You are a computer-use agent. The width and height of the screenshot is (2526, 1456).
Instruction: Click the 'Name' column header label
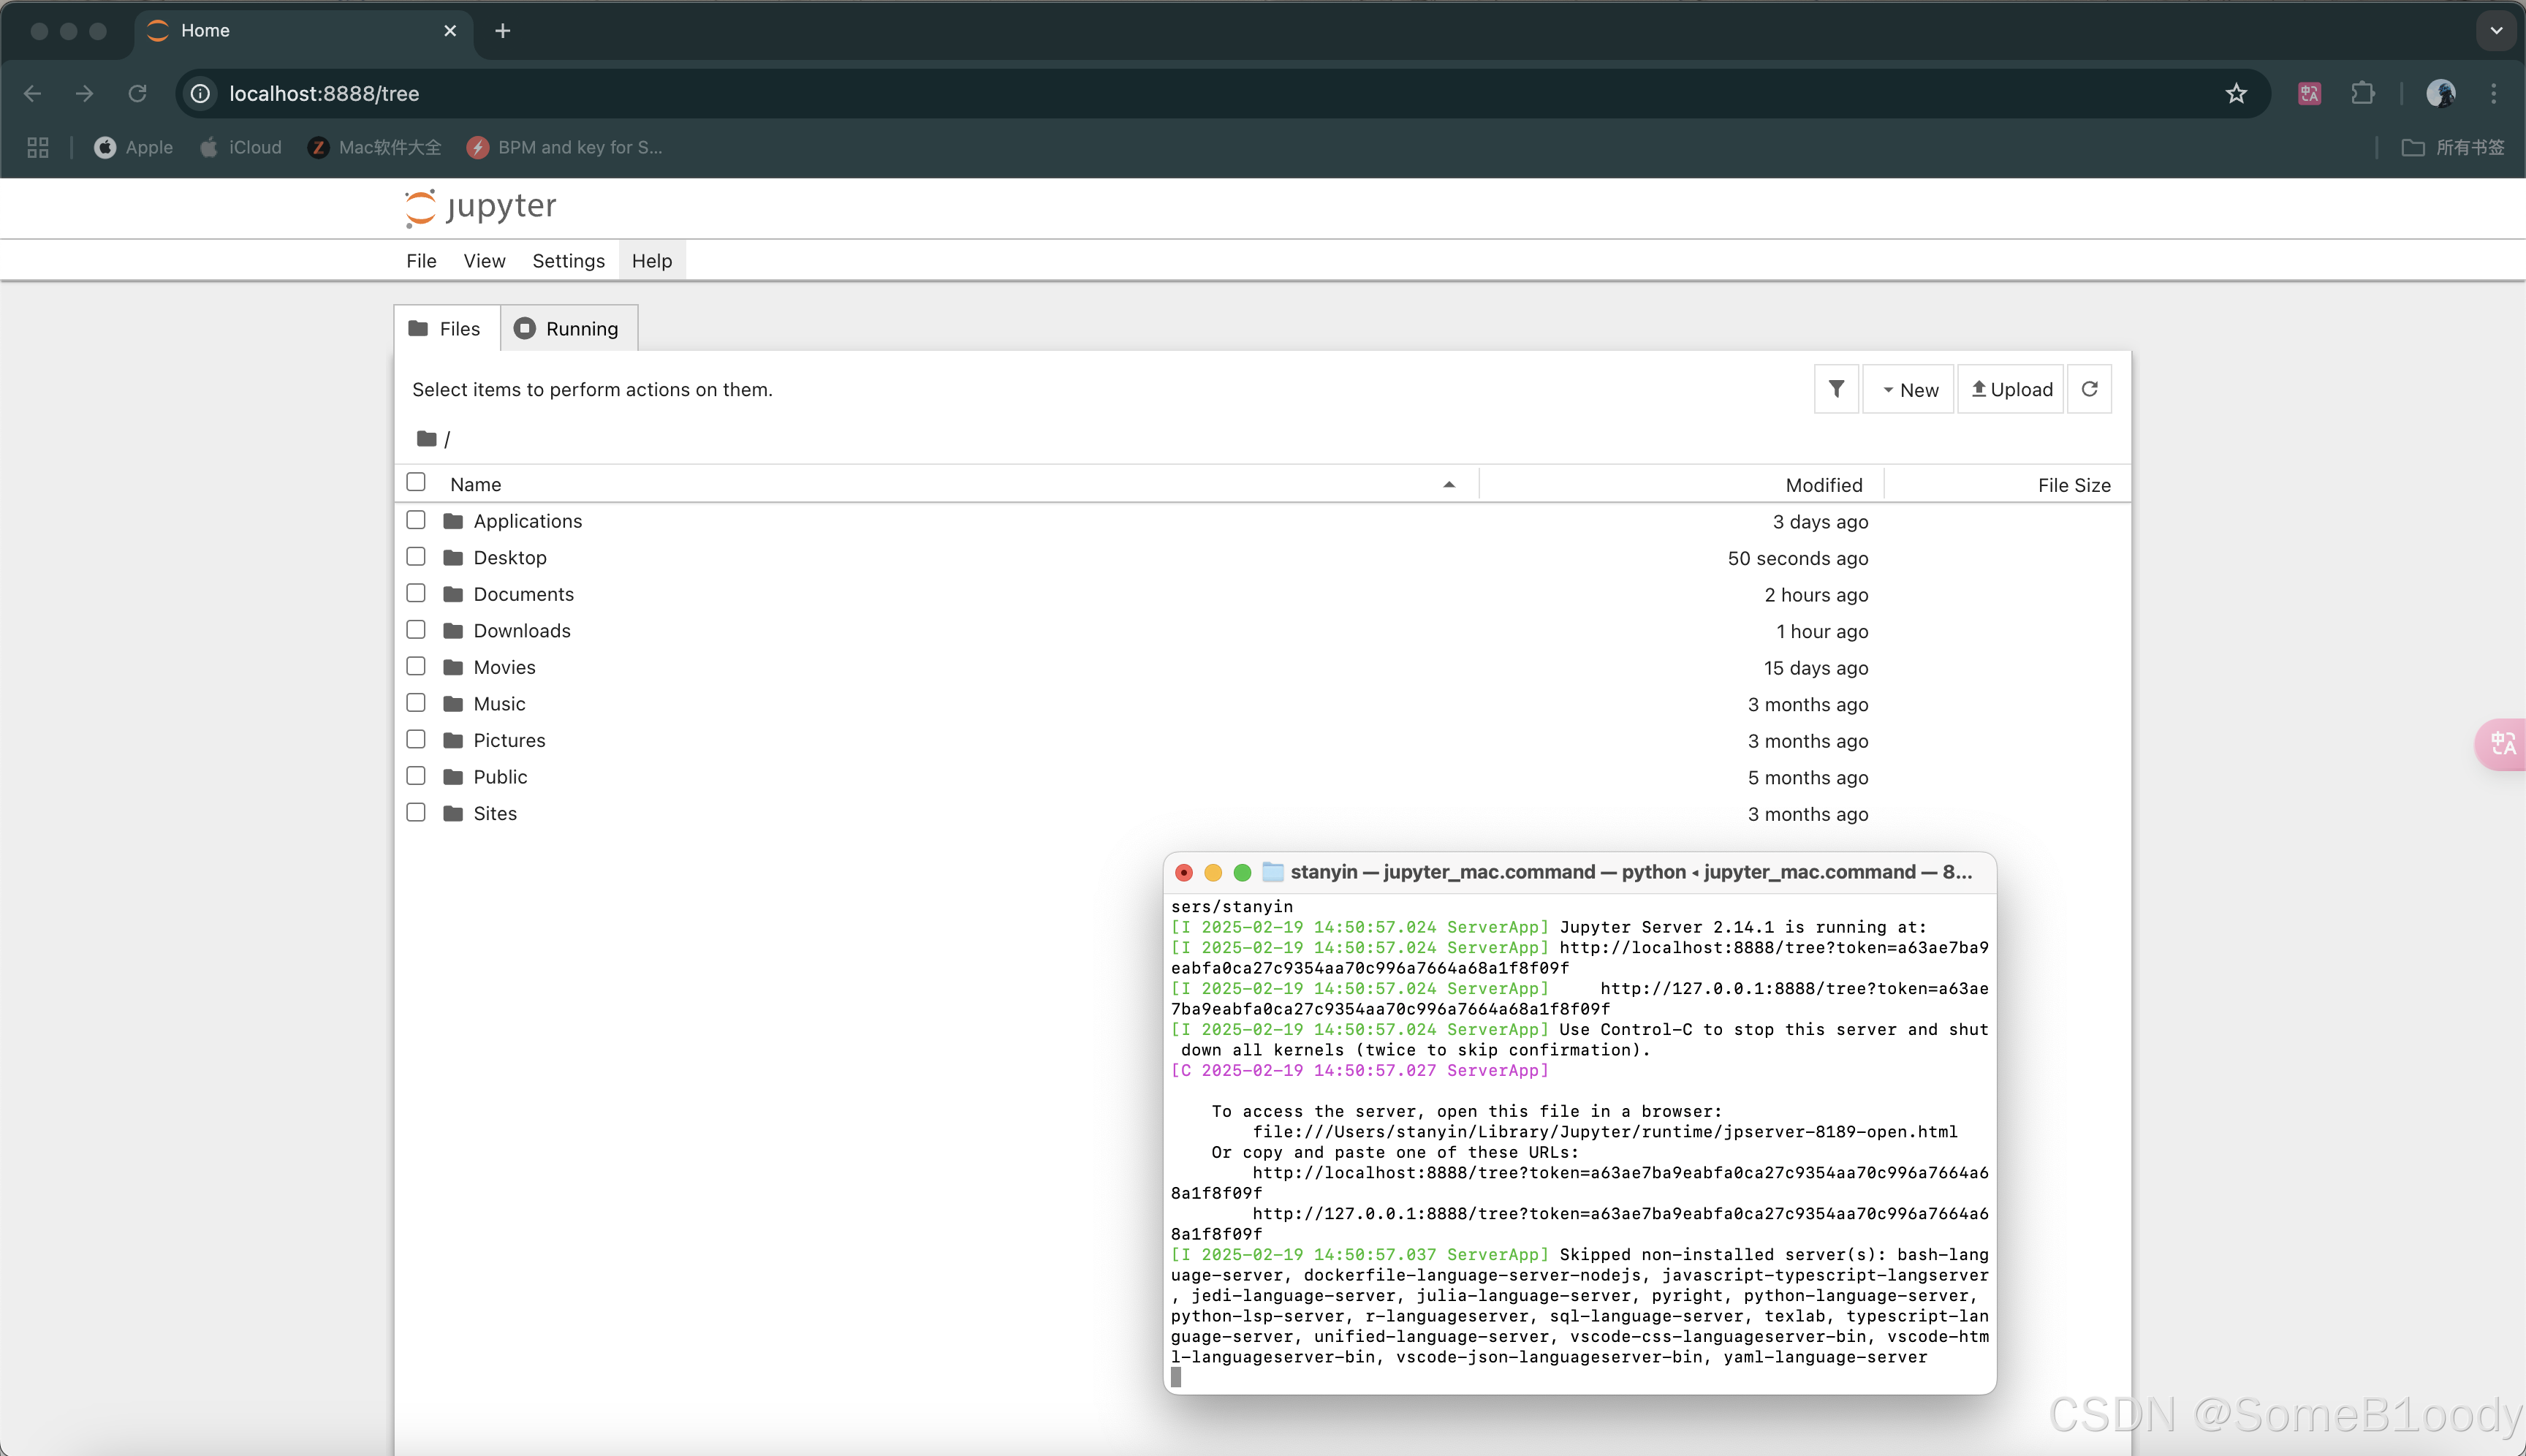click(x=475, y=485)
